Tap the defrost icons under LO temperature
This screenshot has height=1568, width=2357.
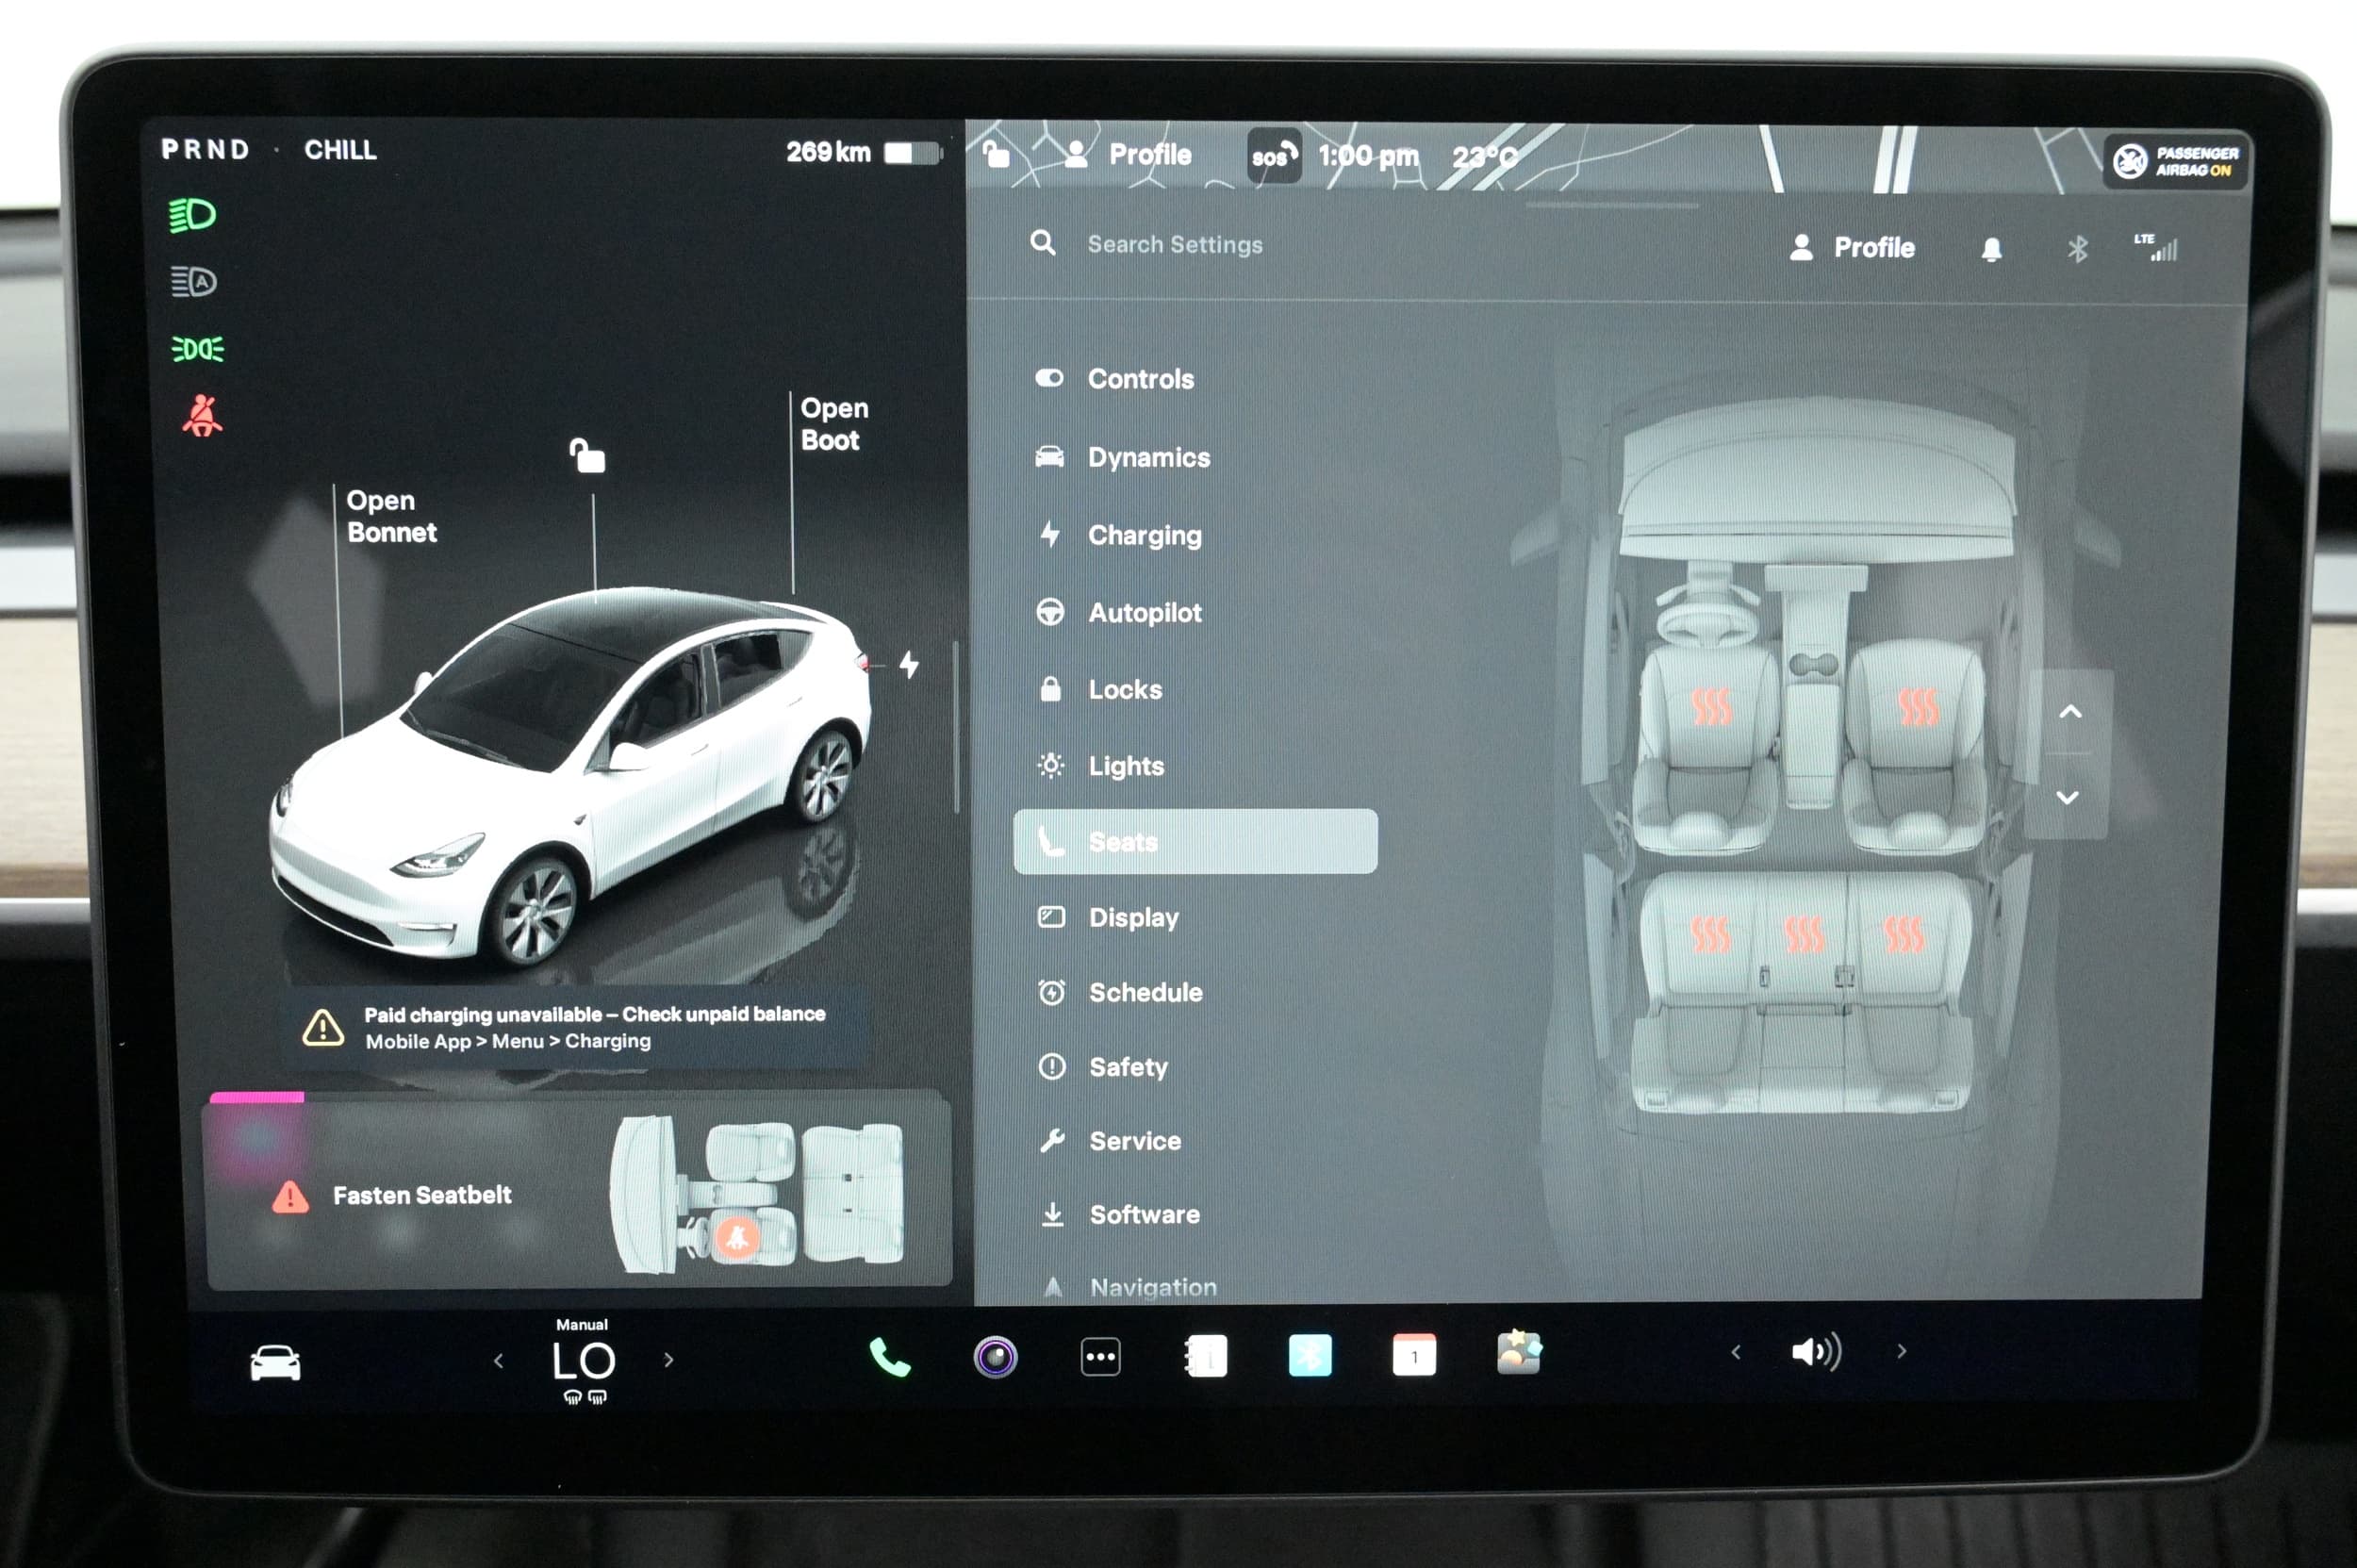(585, 1396)
